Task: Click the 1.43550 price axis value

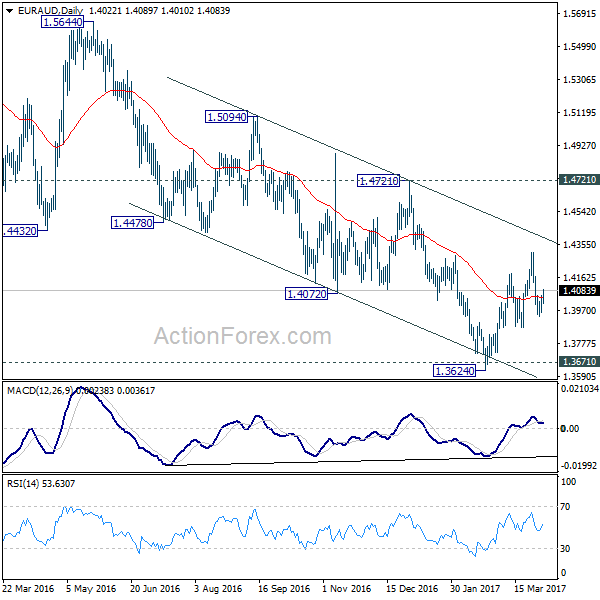Action: 579,245
